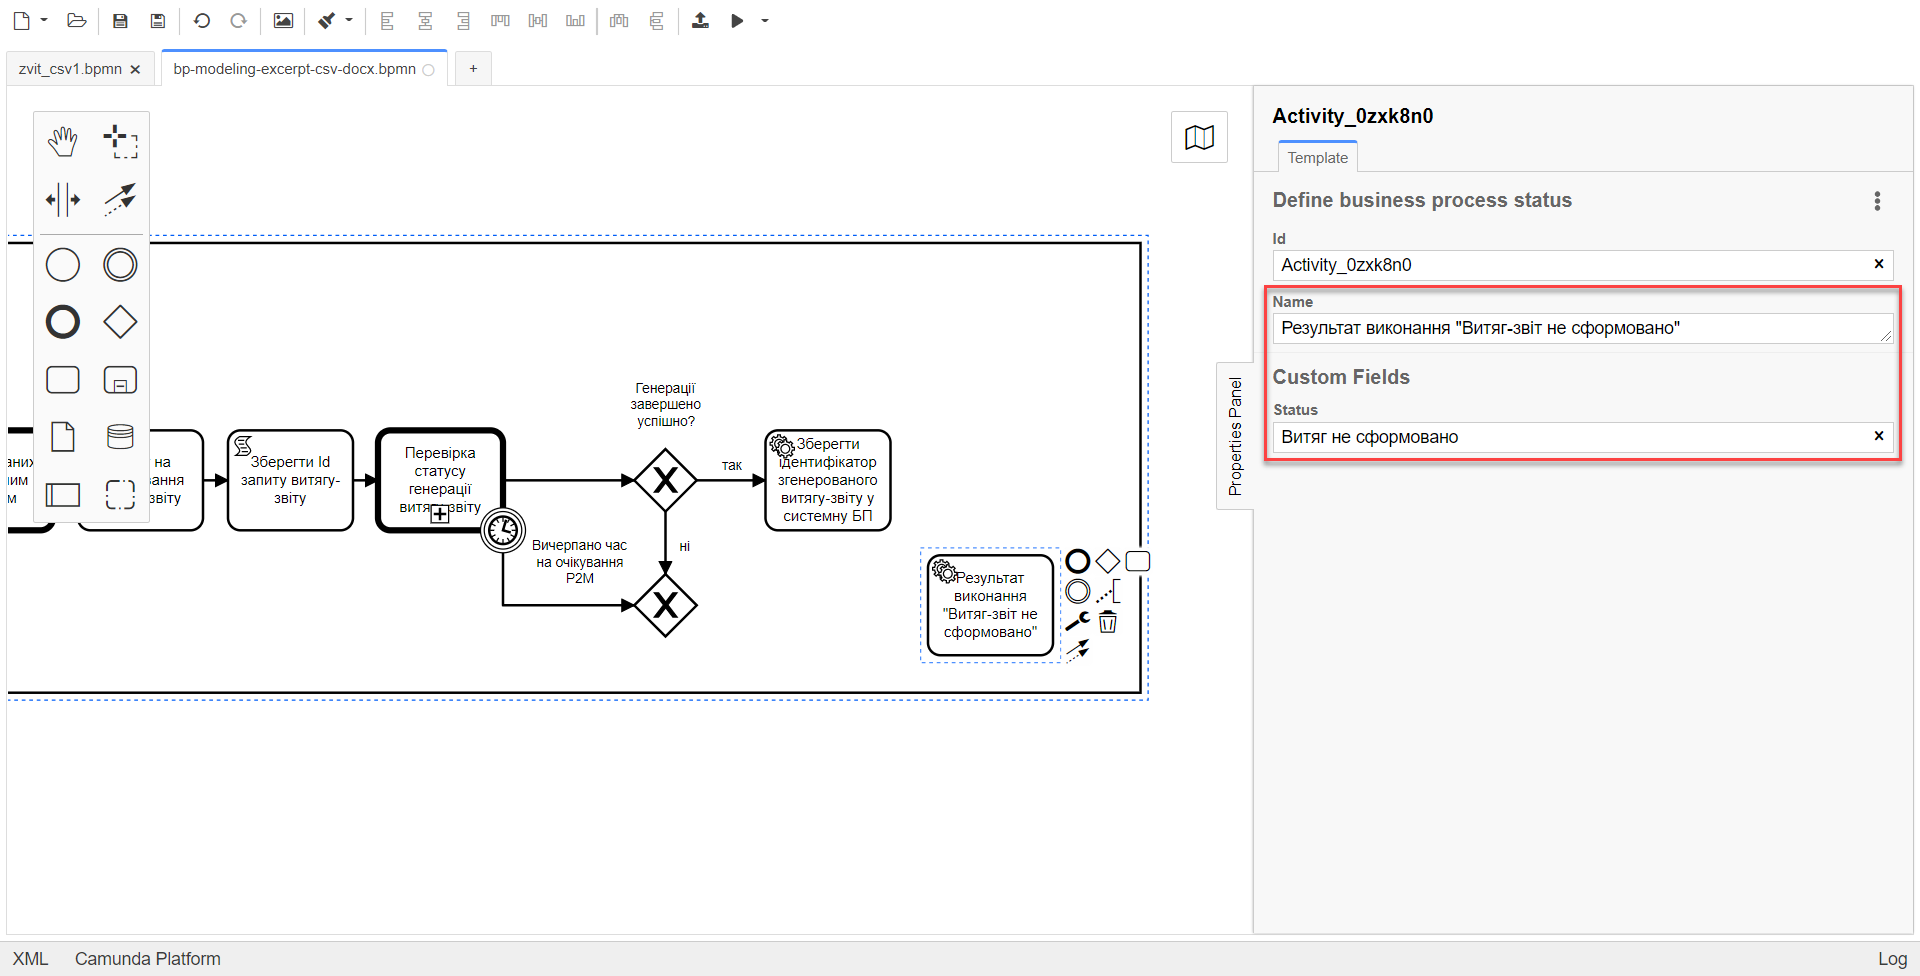Align selected elements center horizontally
The image size is (1920, 976).
pyautogui.click(x=425, y=21)
